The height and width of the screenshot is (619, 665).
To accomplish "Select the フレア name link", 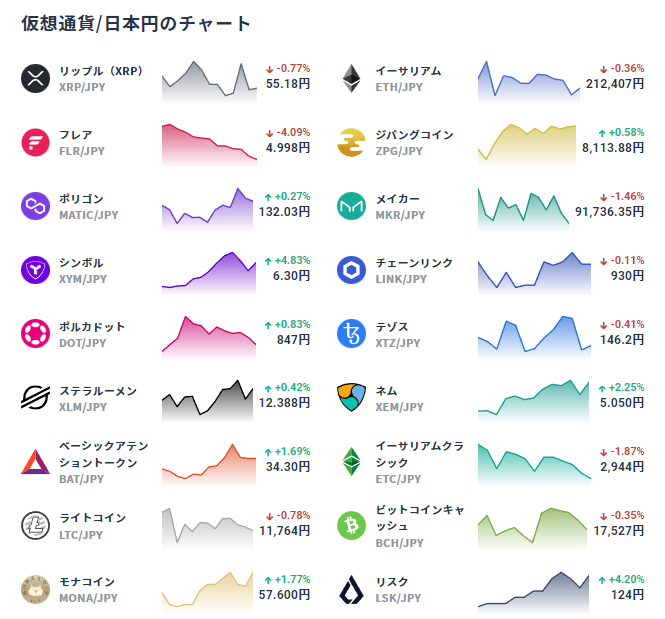I will point(75,135).
